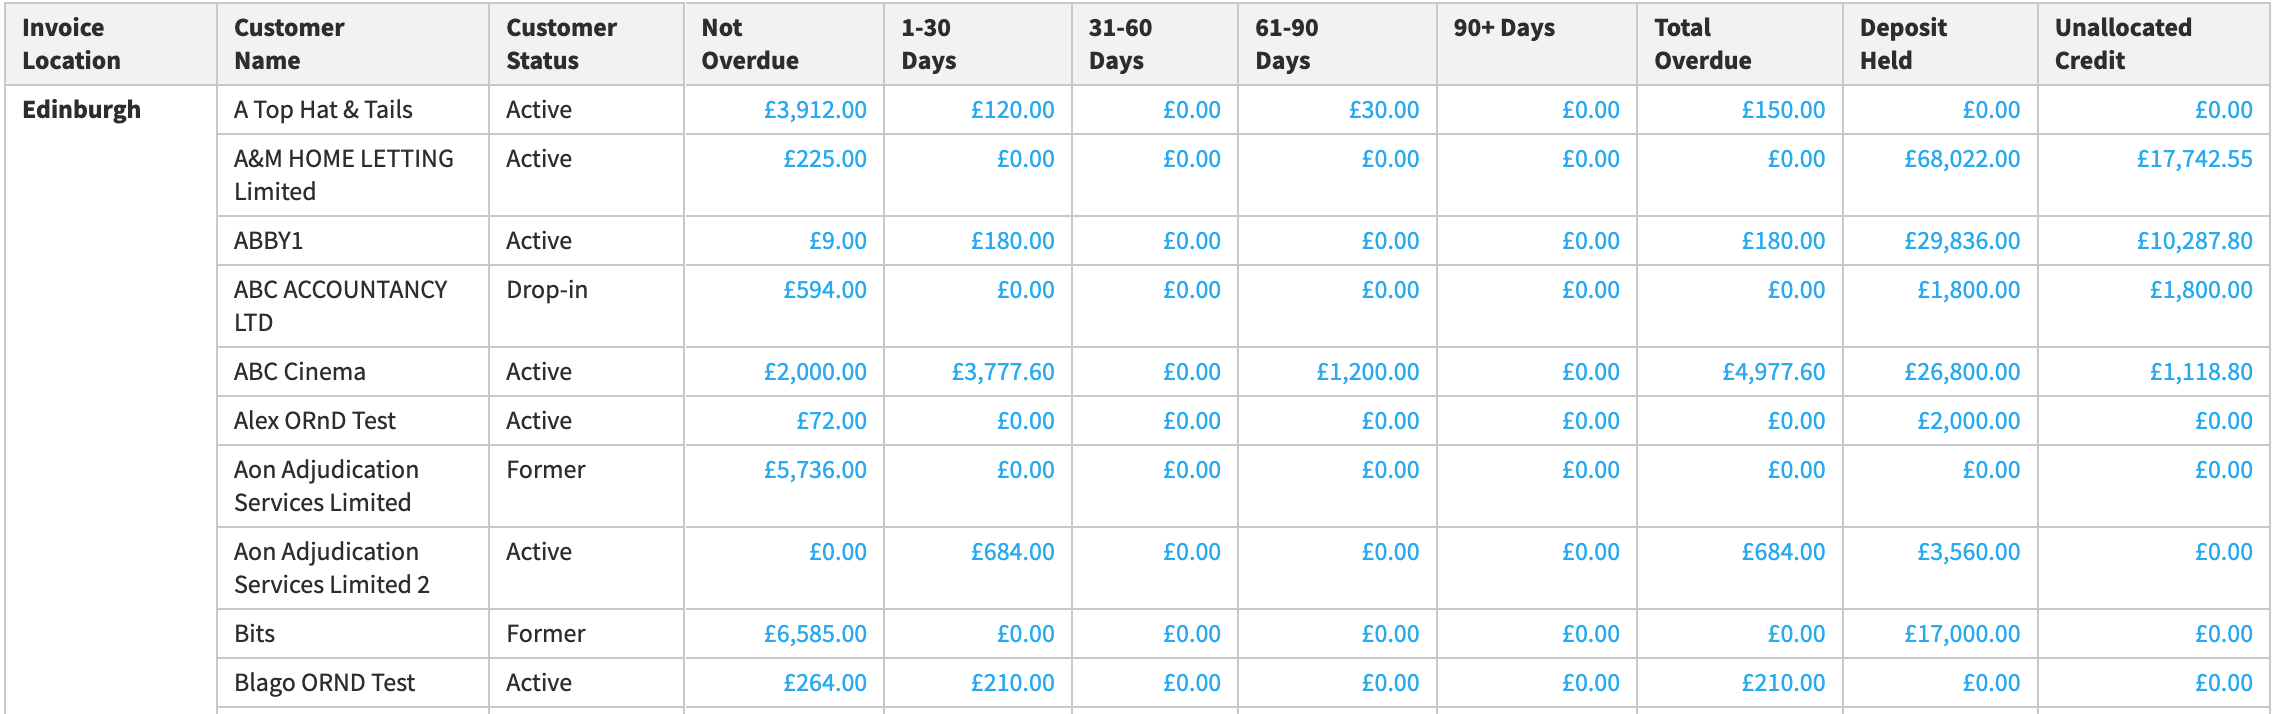Open A&M HOME LETTING unallocated credit £17,742.55
Screen dimensions: 2276x714
click(2195, 159)
